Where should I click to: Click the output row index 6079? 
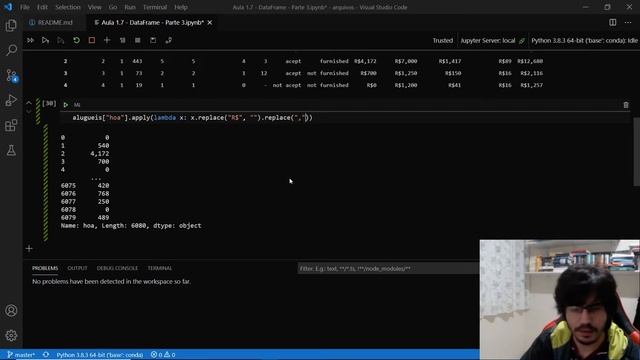pos(68,218)
